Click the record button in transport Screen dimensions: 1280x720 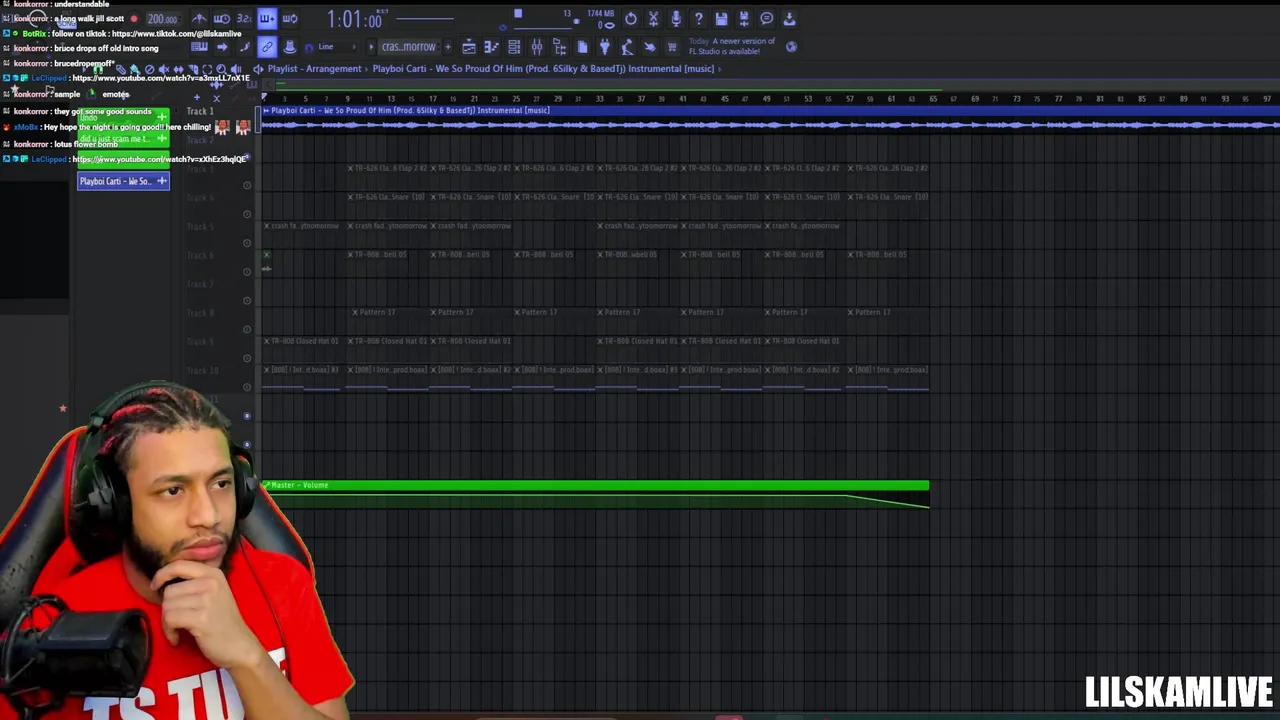coord(134,19)
